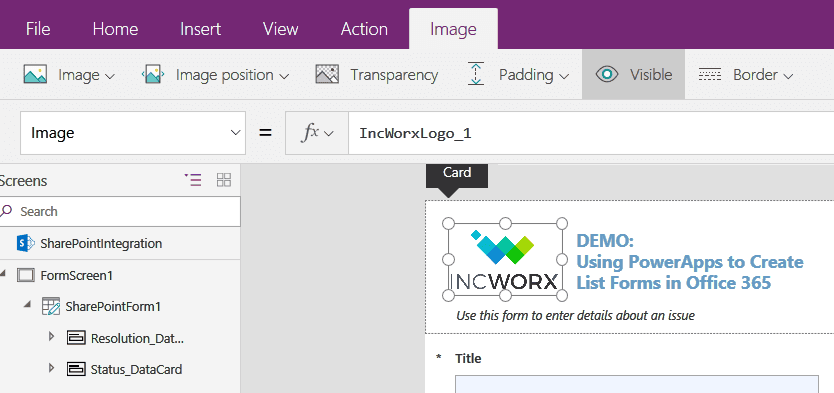Collapse the FormScreen1 node
Viewport: 834px width, 393px height.
(x=3, y=274)
